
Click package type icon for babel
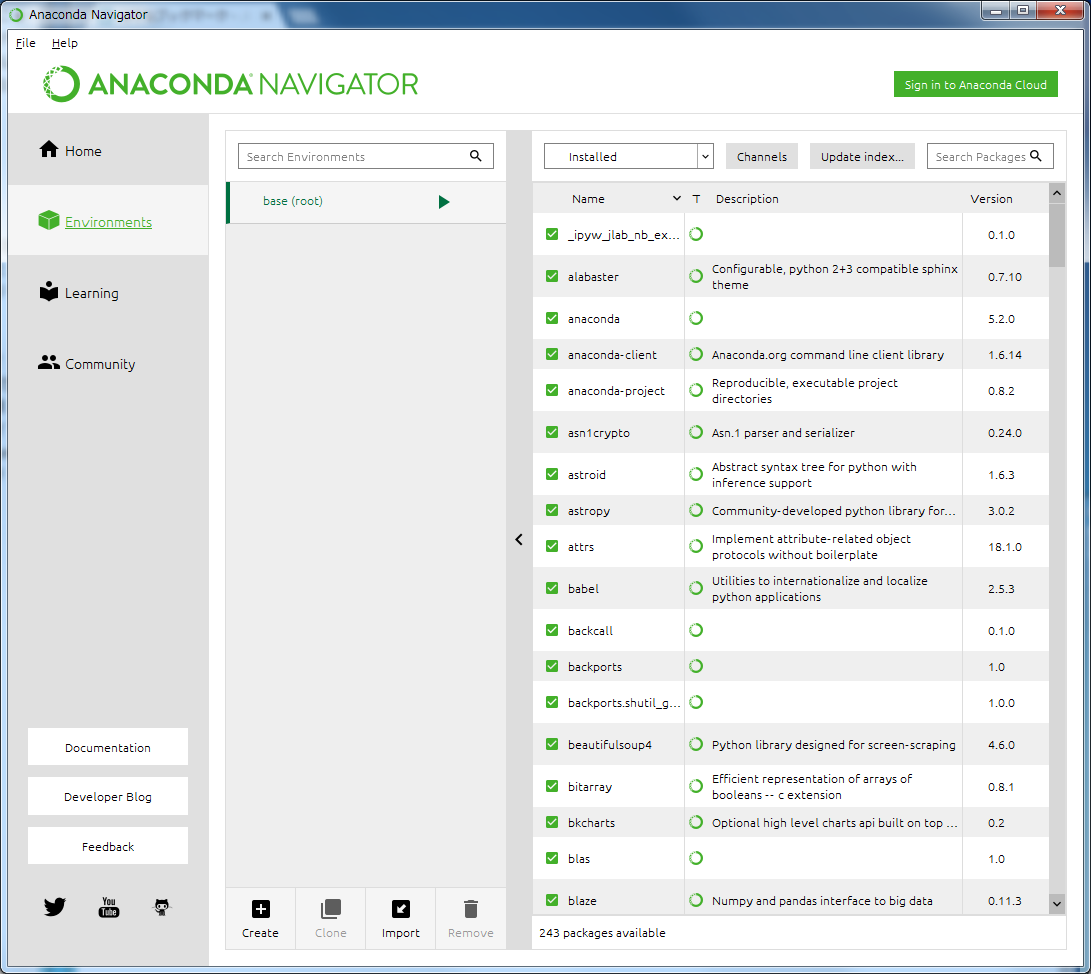click(x=696, y=588)
